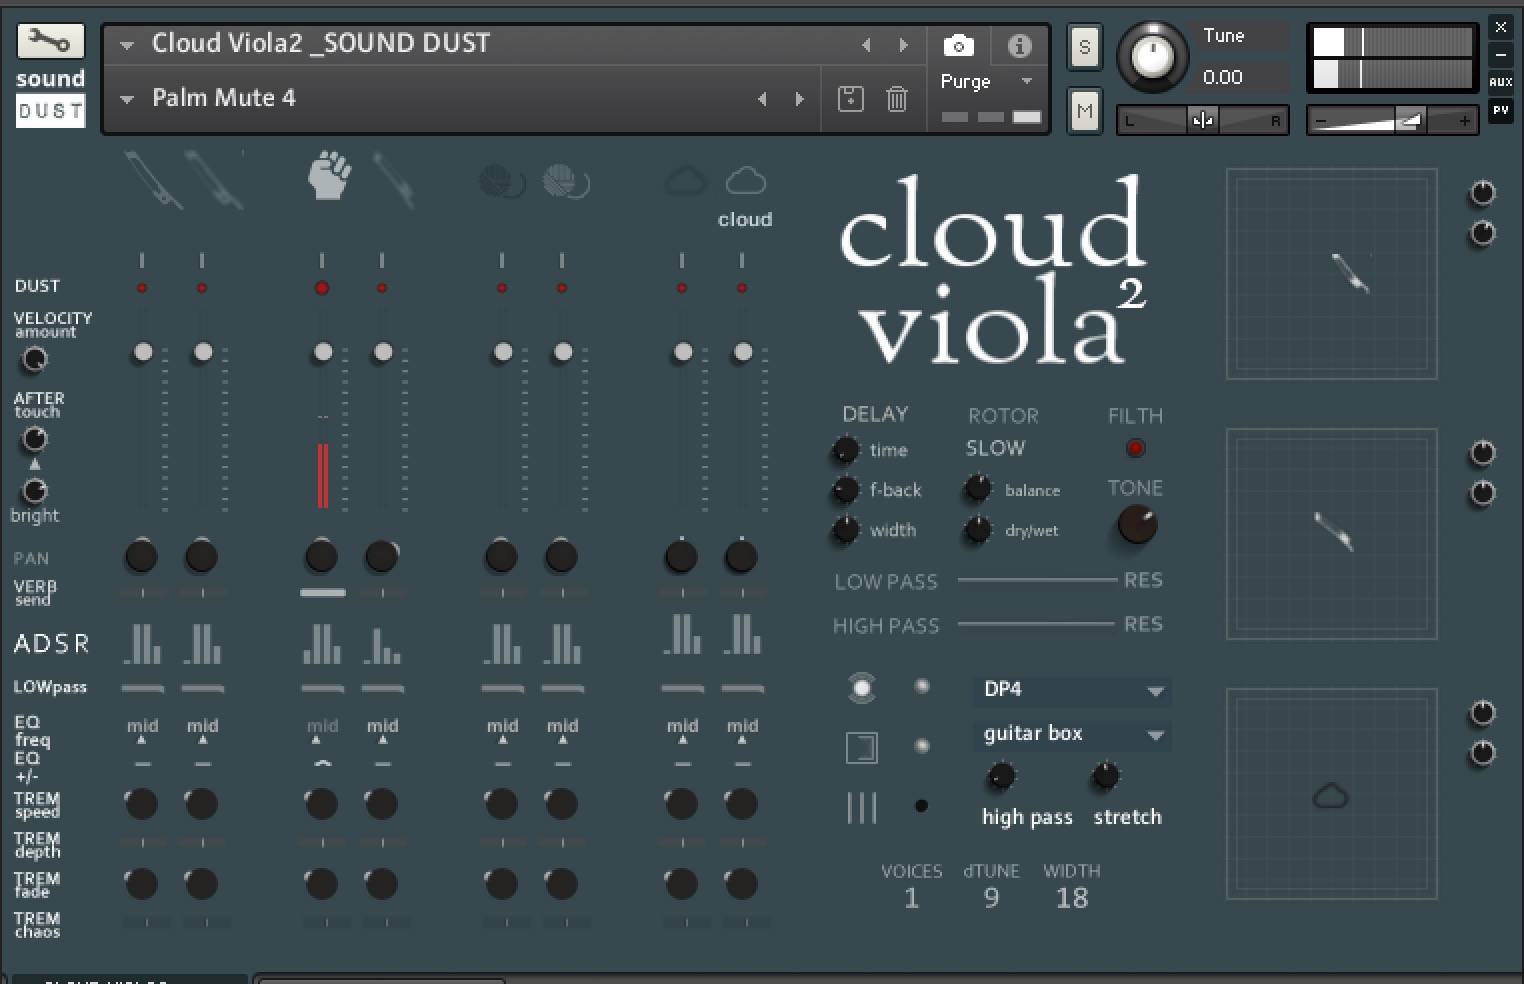Image resolution: width=1524 pixels, height=984 pixels.
Task: Open the Purge dropdown
Action: [987, 81]
